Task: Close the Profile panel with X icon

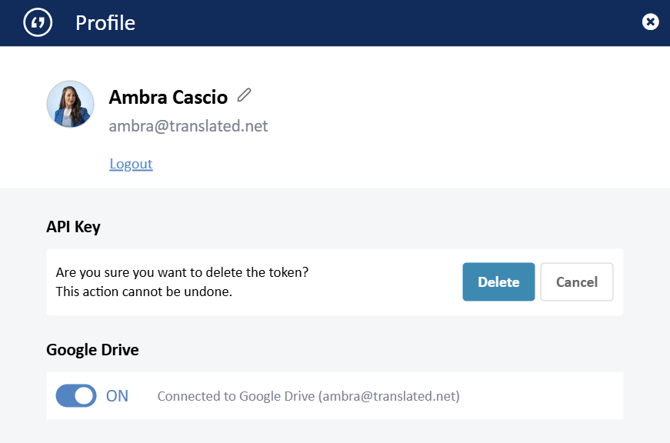Action: pyautogui.click(x=650, y=22)
